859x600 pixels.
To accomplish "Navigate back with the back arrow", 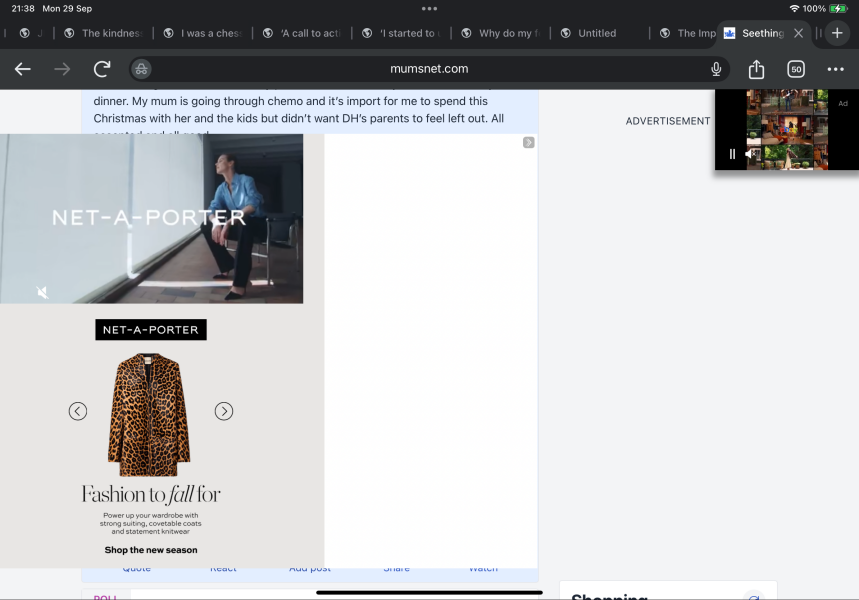I will [22, 69].
